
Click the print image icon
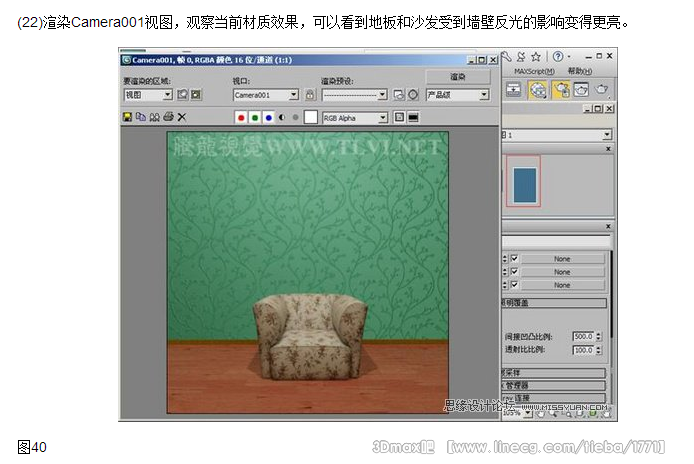pyautogui.click(x=168, y=117)
